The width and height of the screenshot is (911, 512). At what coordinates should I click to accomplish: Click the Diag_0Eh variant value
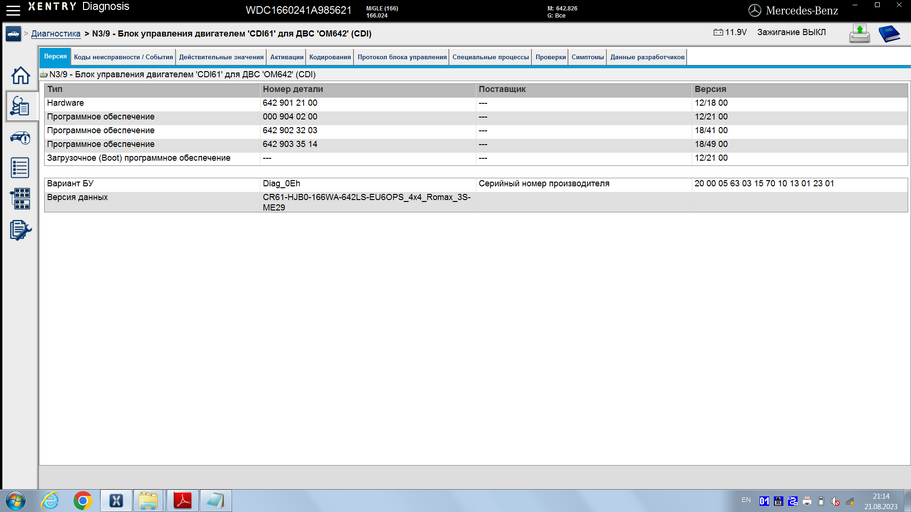click(281, 184)
